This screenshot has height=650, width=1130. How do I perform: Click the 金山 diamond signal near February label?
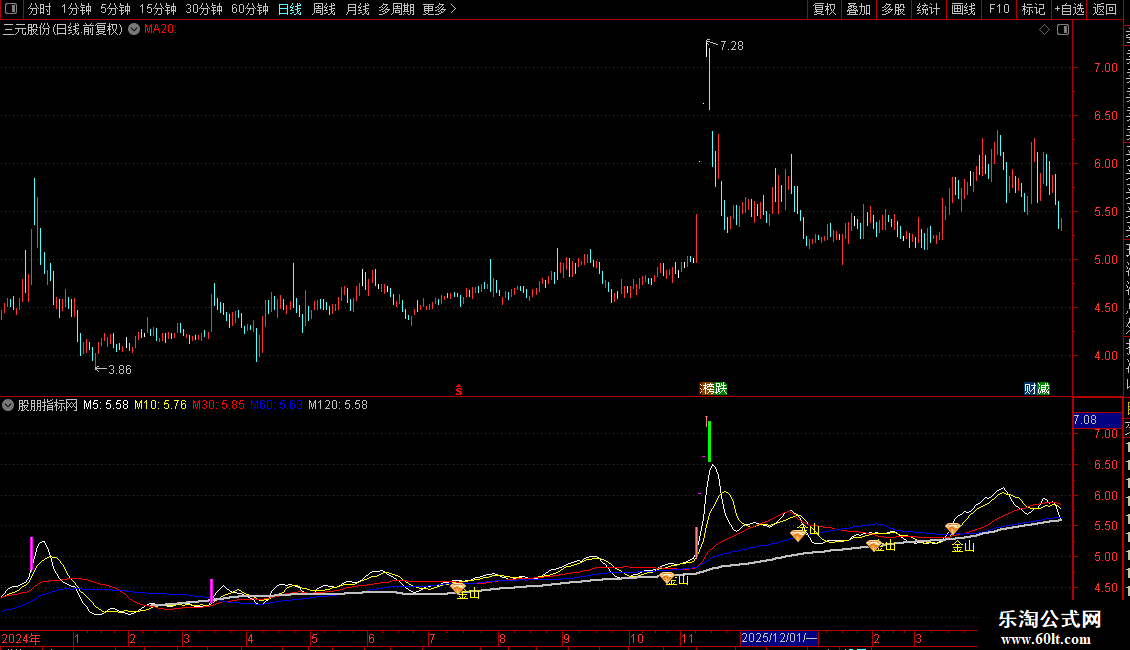[873, 546]
